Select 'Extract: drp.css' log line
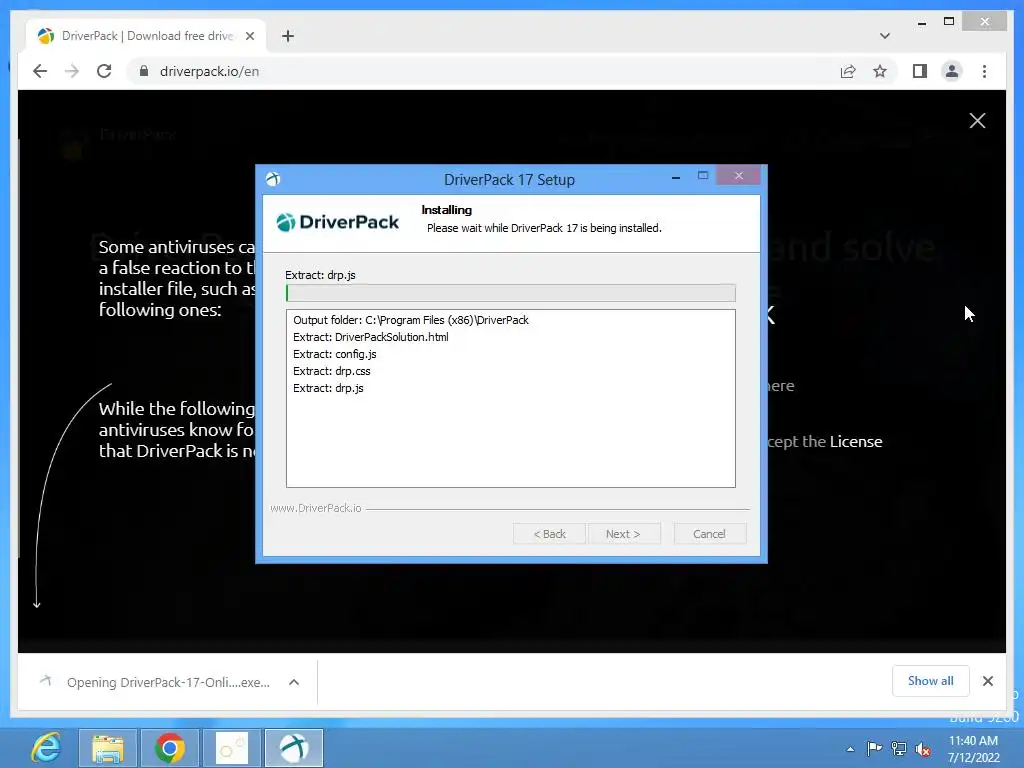 (x=332, y=371)
